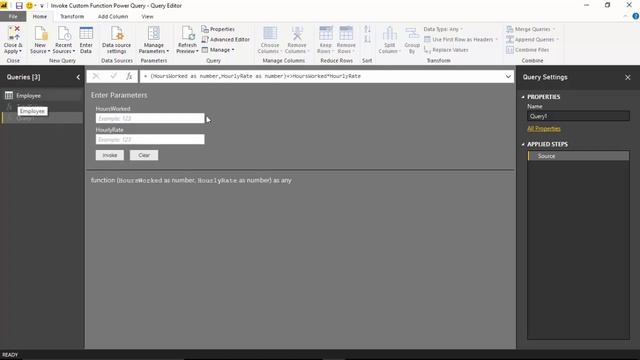Switch to the Transform tab
The image size is (640, 360).
pyautogui.click(x=72, y=16)
